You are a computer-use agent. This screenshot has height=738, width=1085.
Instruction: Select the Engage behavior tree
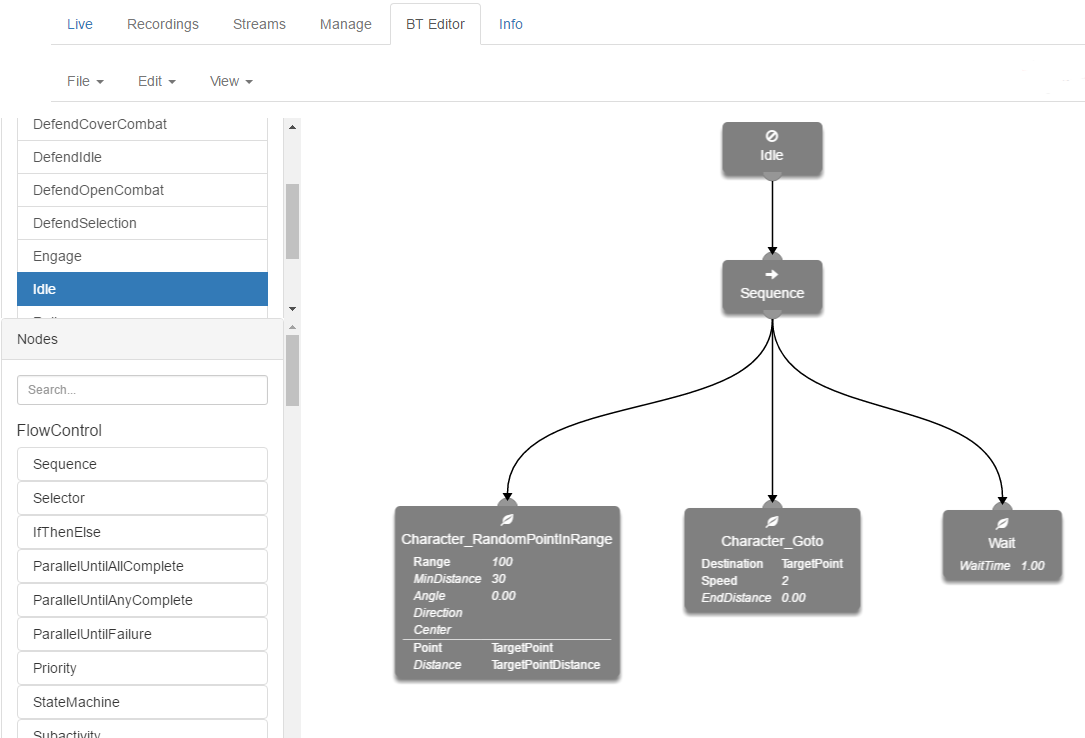[142, 256]
